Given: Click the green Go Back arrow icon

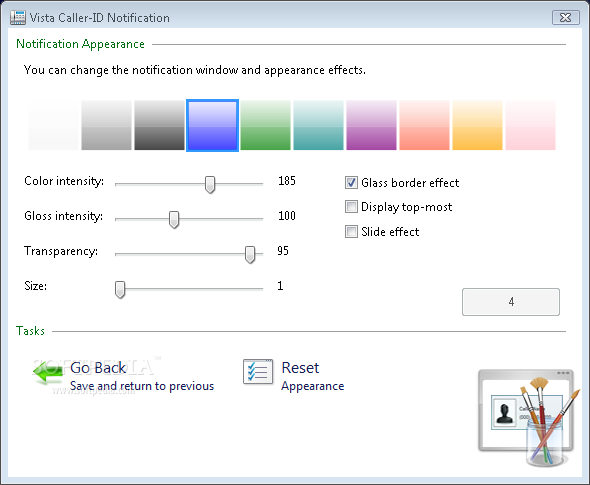Looking at the screenshot, I should [x=48, y=372].
